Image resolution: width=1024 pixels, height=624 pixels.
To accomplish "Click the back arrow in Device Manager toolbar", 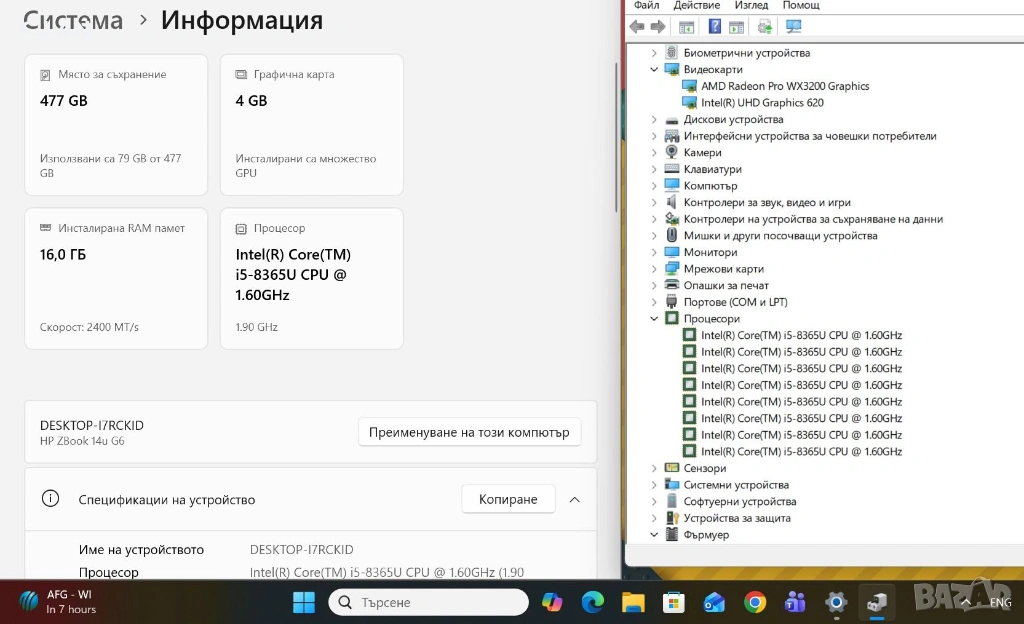I will coord(636,27).
